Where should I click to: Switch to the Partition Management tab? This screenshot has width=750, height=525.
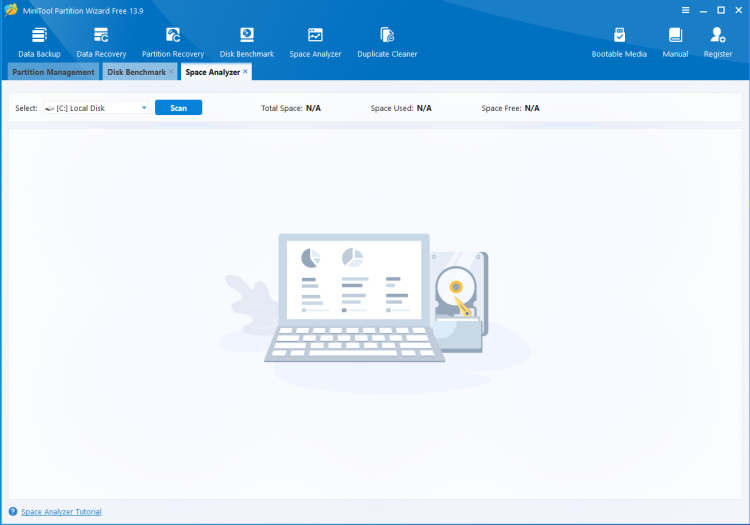(x=53, y=72)
